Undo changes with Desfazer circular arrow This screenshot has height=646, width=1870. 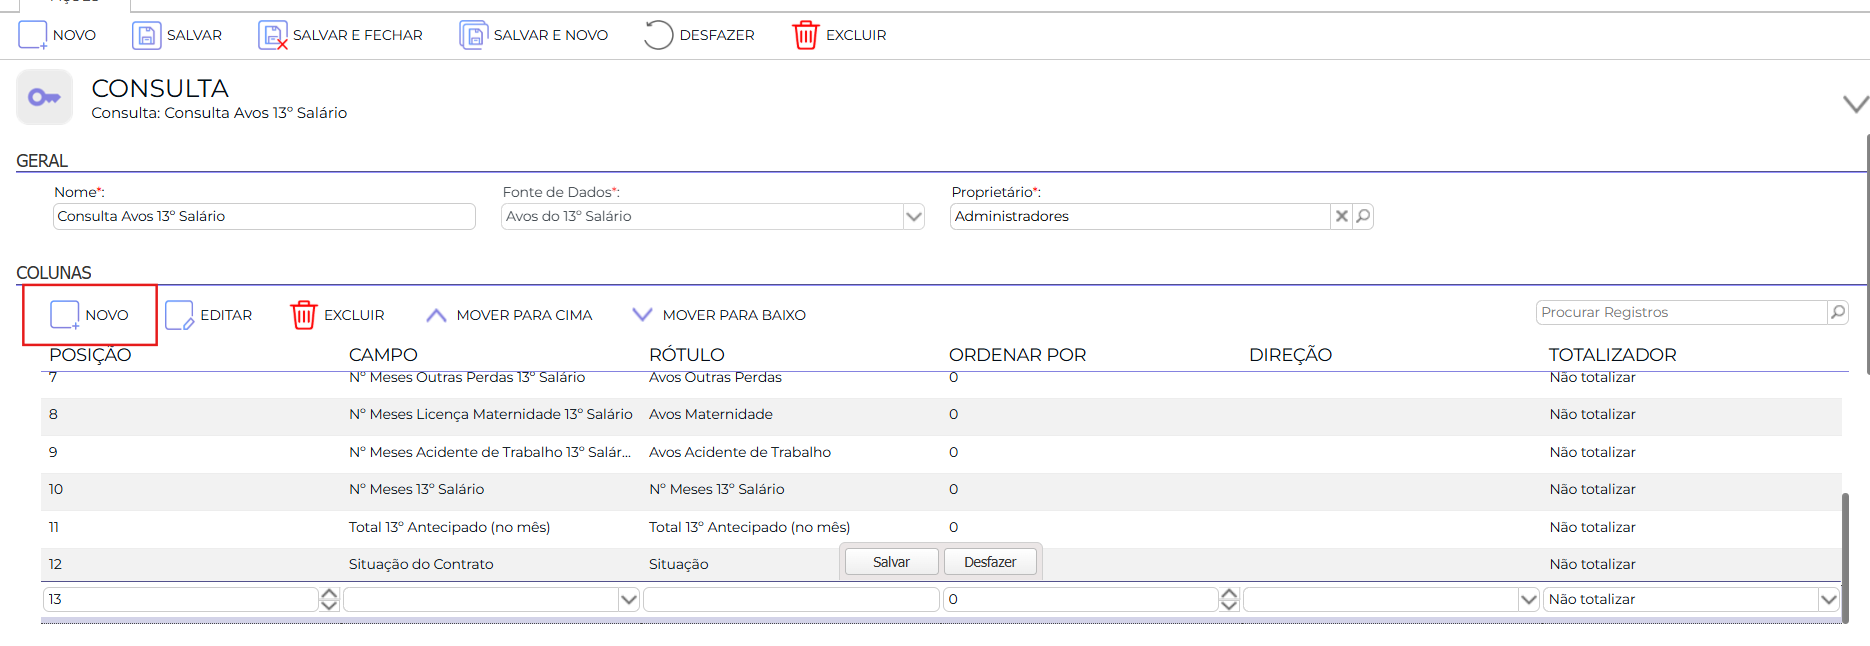pyautogui.click(x=658, y=35)
